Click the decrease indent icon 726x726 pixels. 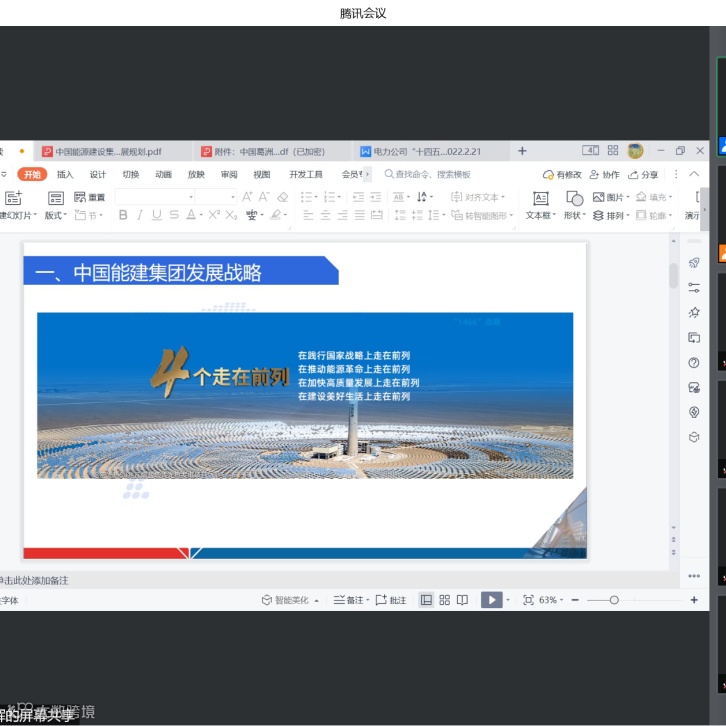tap(358, 197)
